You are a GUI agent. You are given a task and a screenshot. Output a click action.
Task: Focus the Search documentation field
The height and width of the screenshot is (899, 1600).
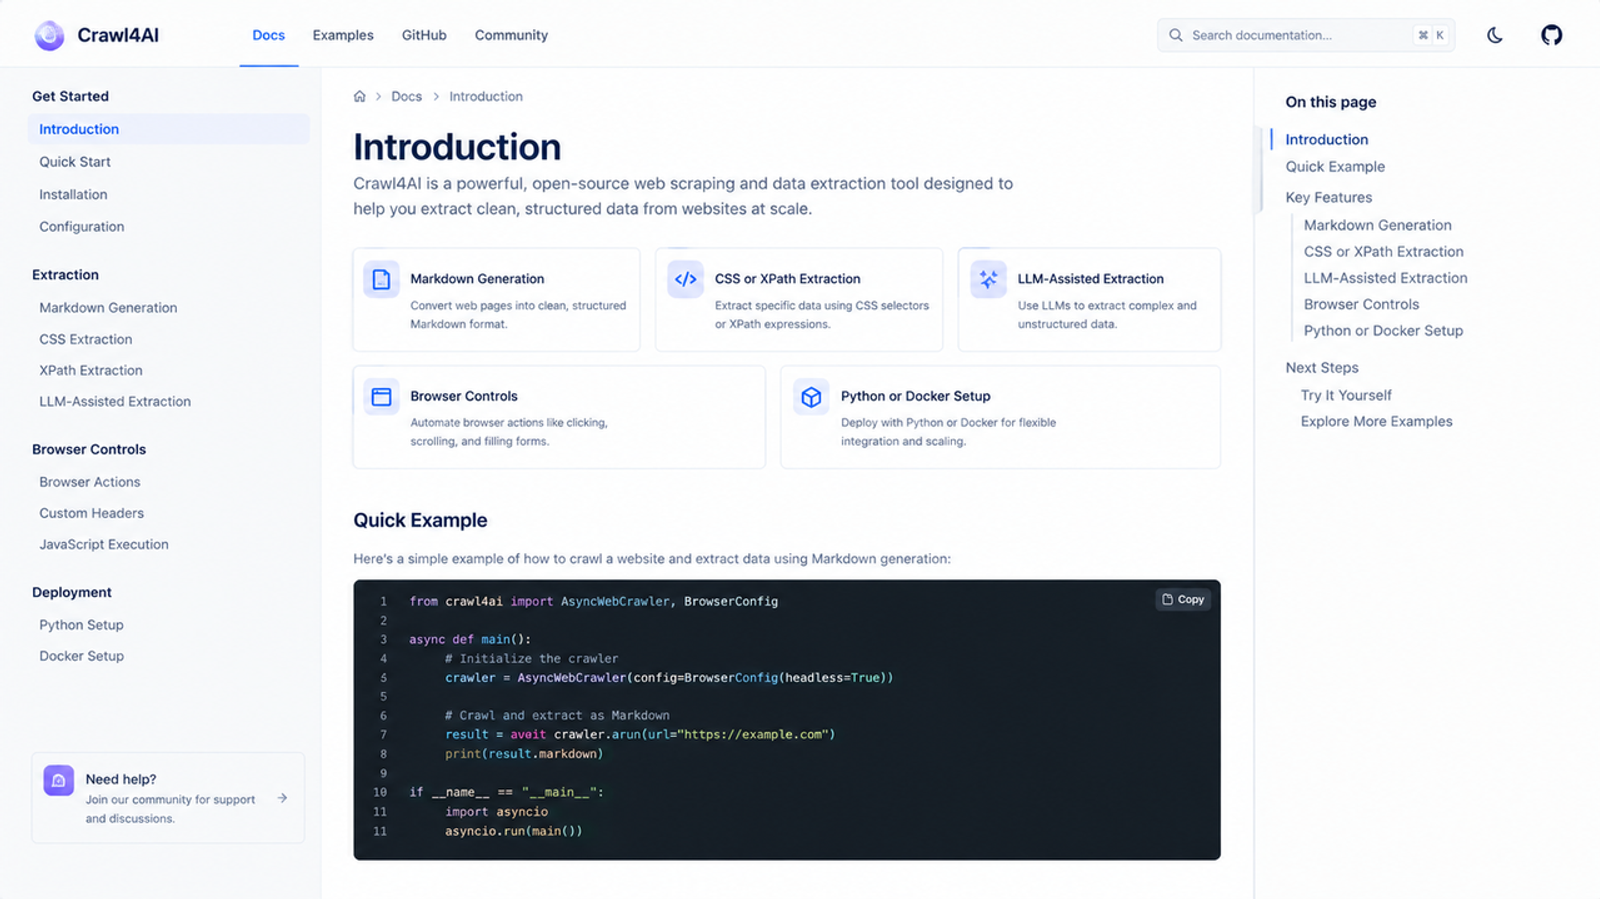pyautogui.click(x=1305, y=35)
